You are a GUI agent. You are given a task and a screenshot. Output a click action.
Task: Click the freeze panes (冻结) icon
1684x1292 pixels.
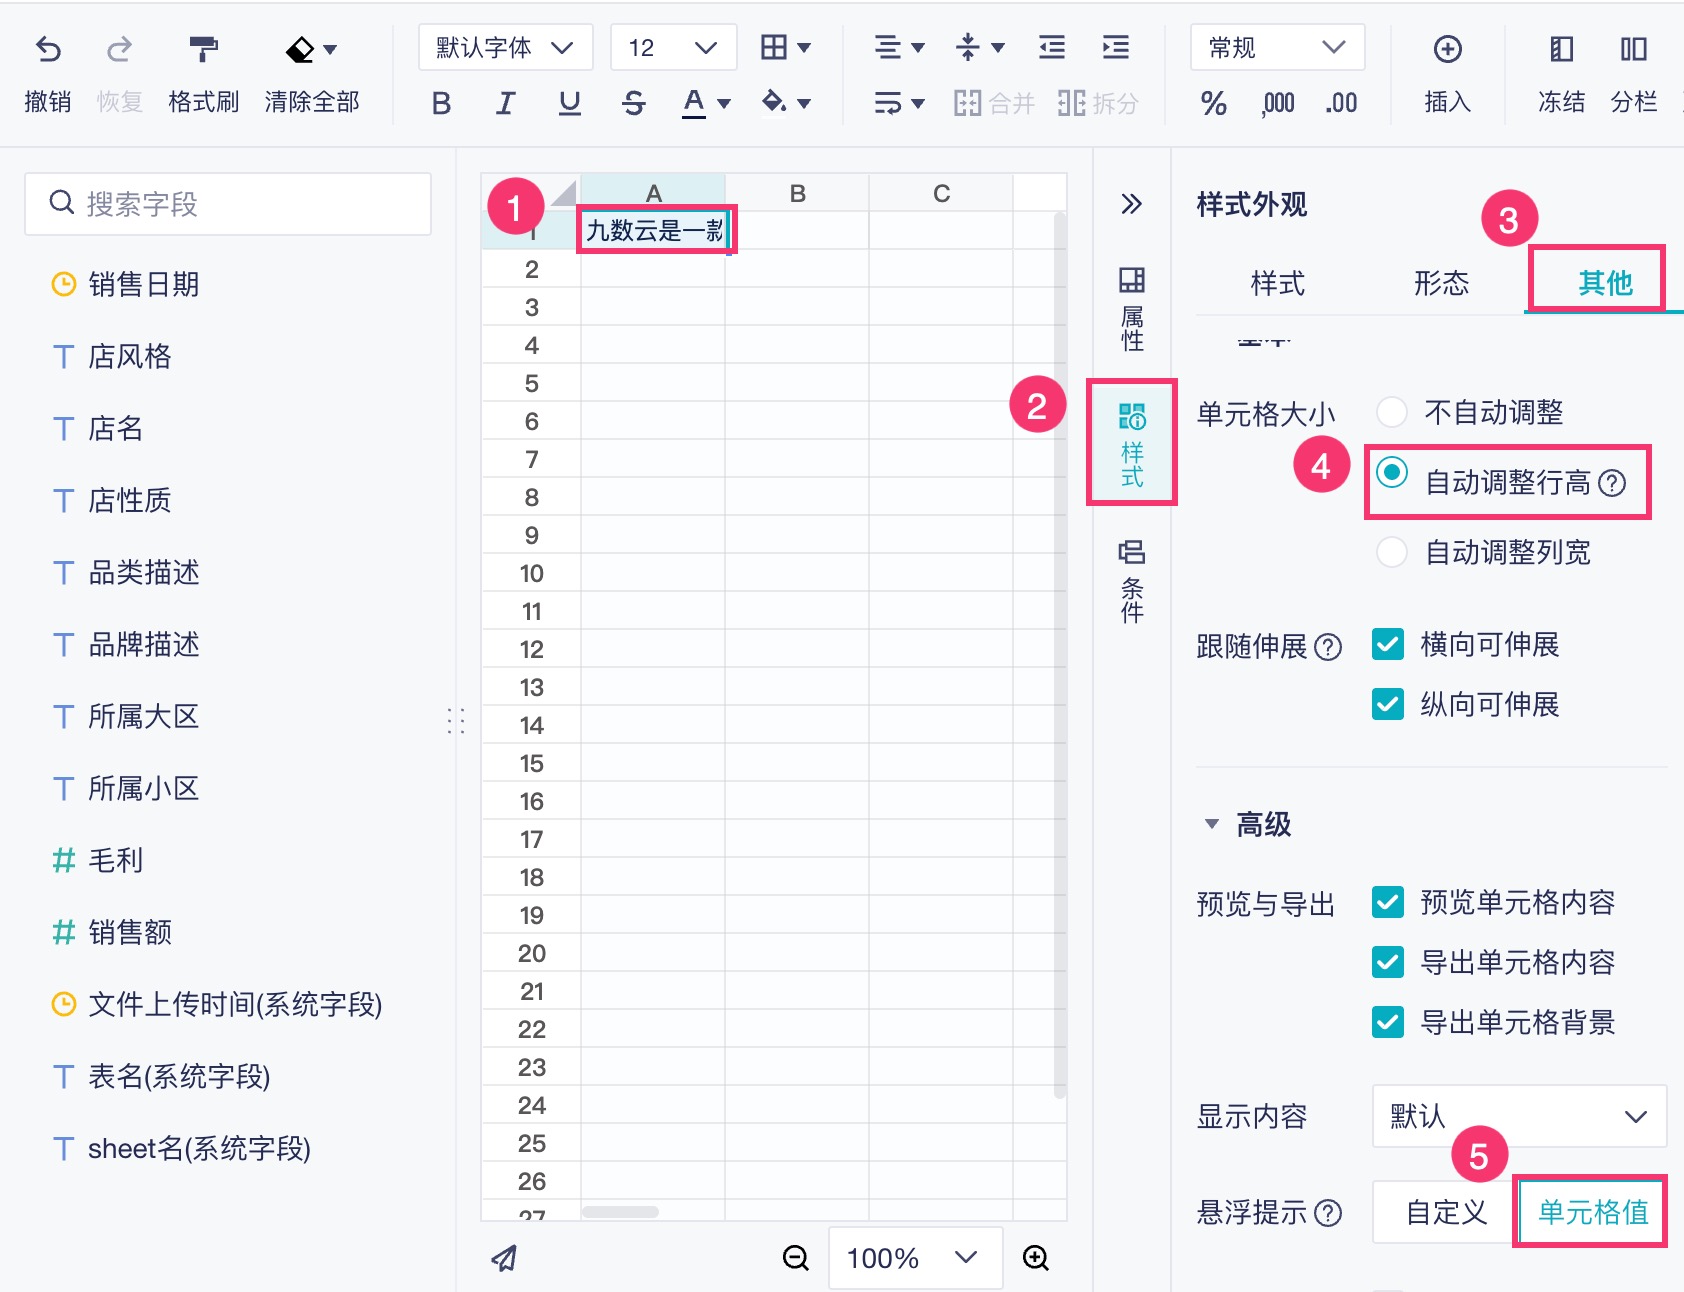tap(1561, 49)
